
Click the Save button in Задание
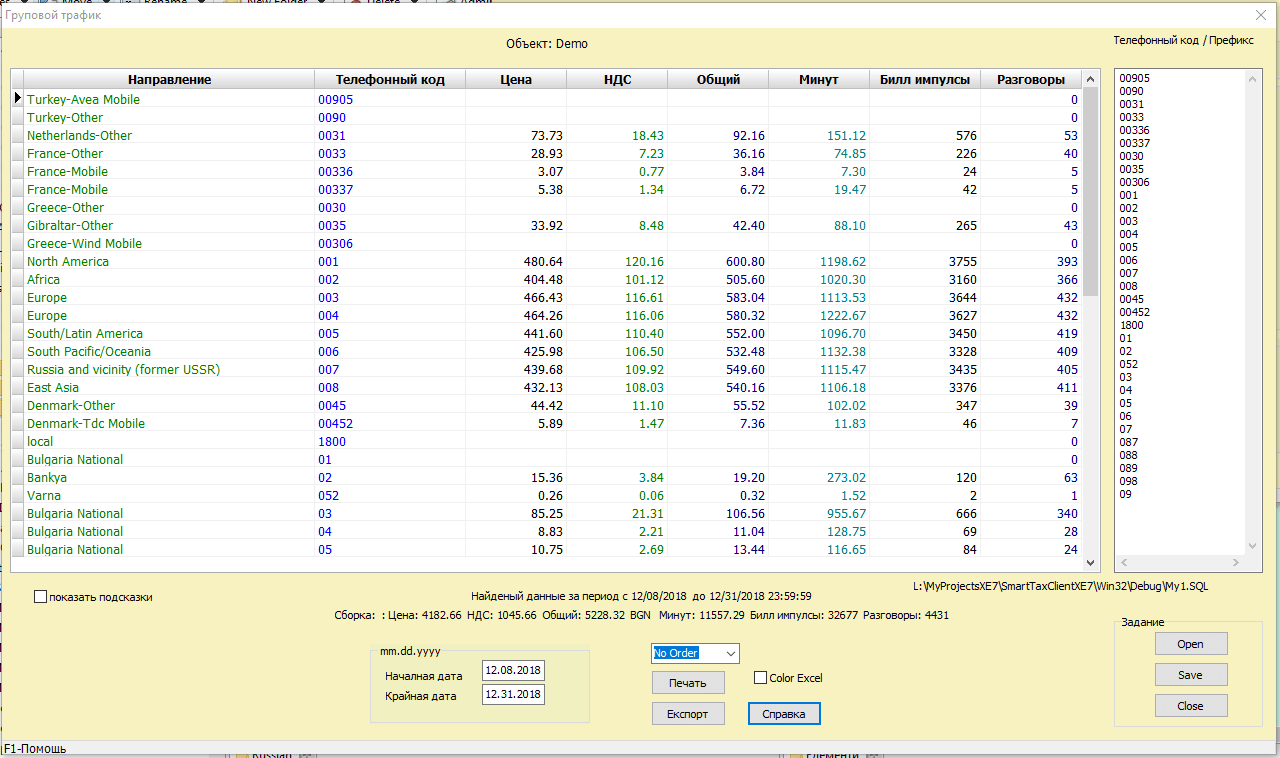1190,675
